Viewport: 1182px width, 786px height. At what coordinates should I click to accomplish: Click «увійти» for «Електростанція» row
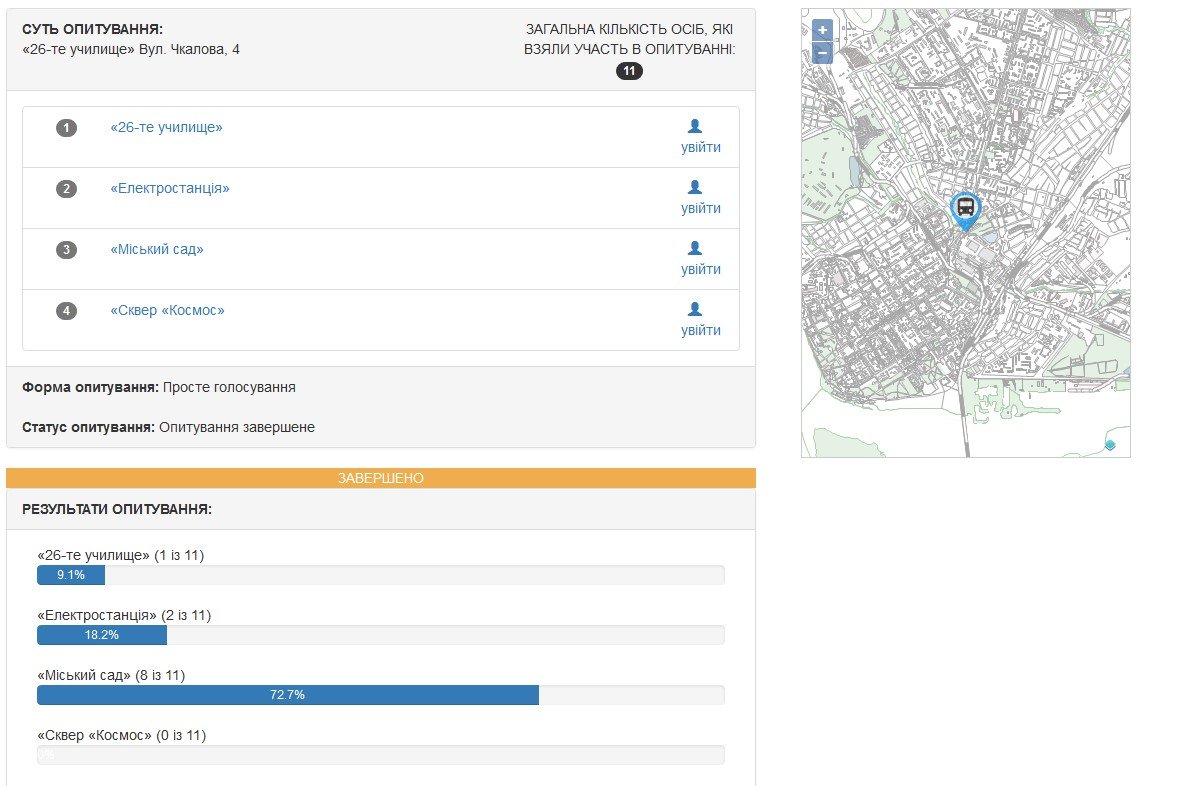pyautogui.click(x=700, y=209)
